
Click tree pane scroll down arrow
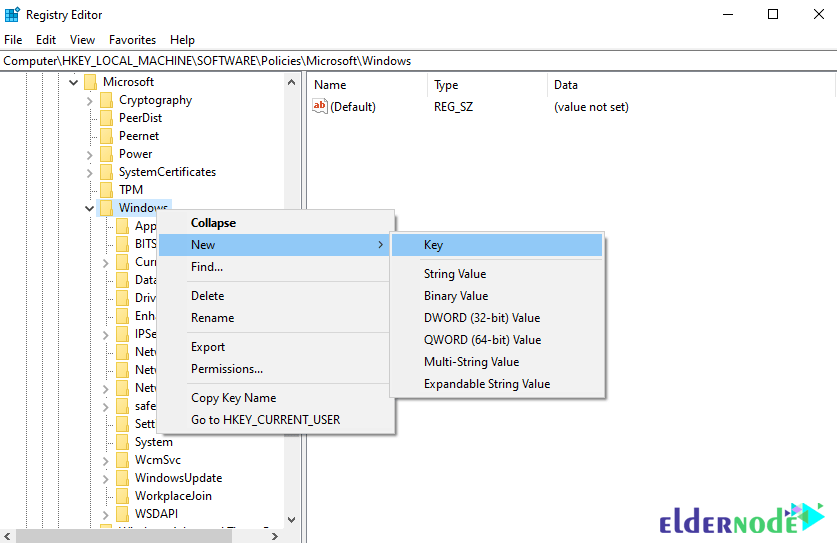point(291,520)
